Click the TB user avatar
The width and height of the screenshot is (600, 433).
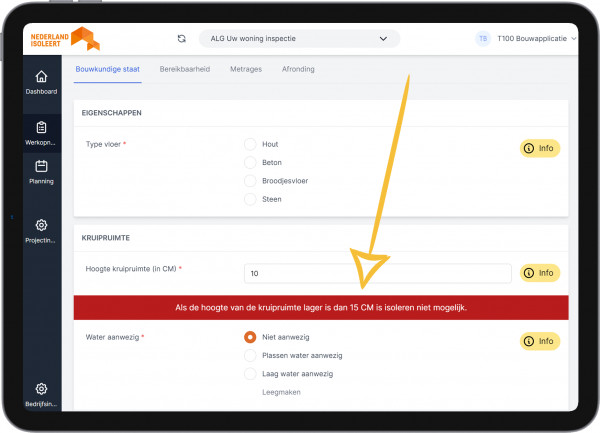[x=483, y=39]
